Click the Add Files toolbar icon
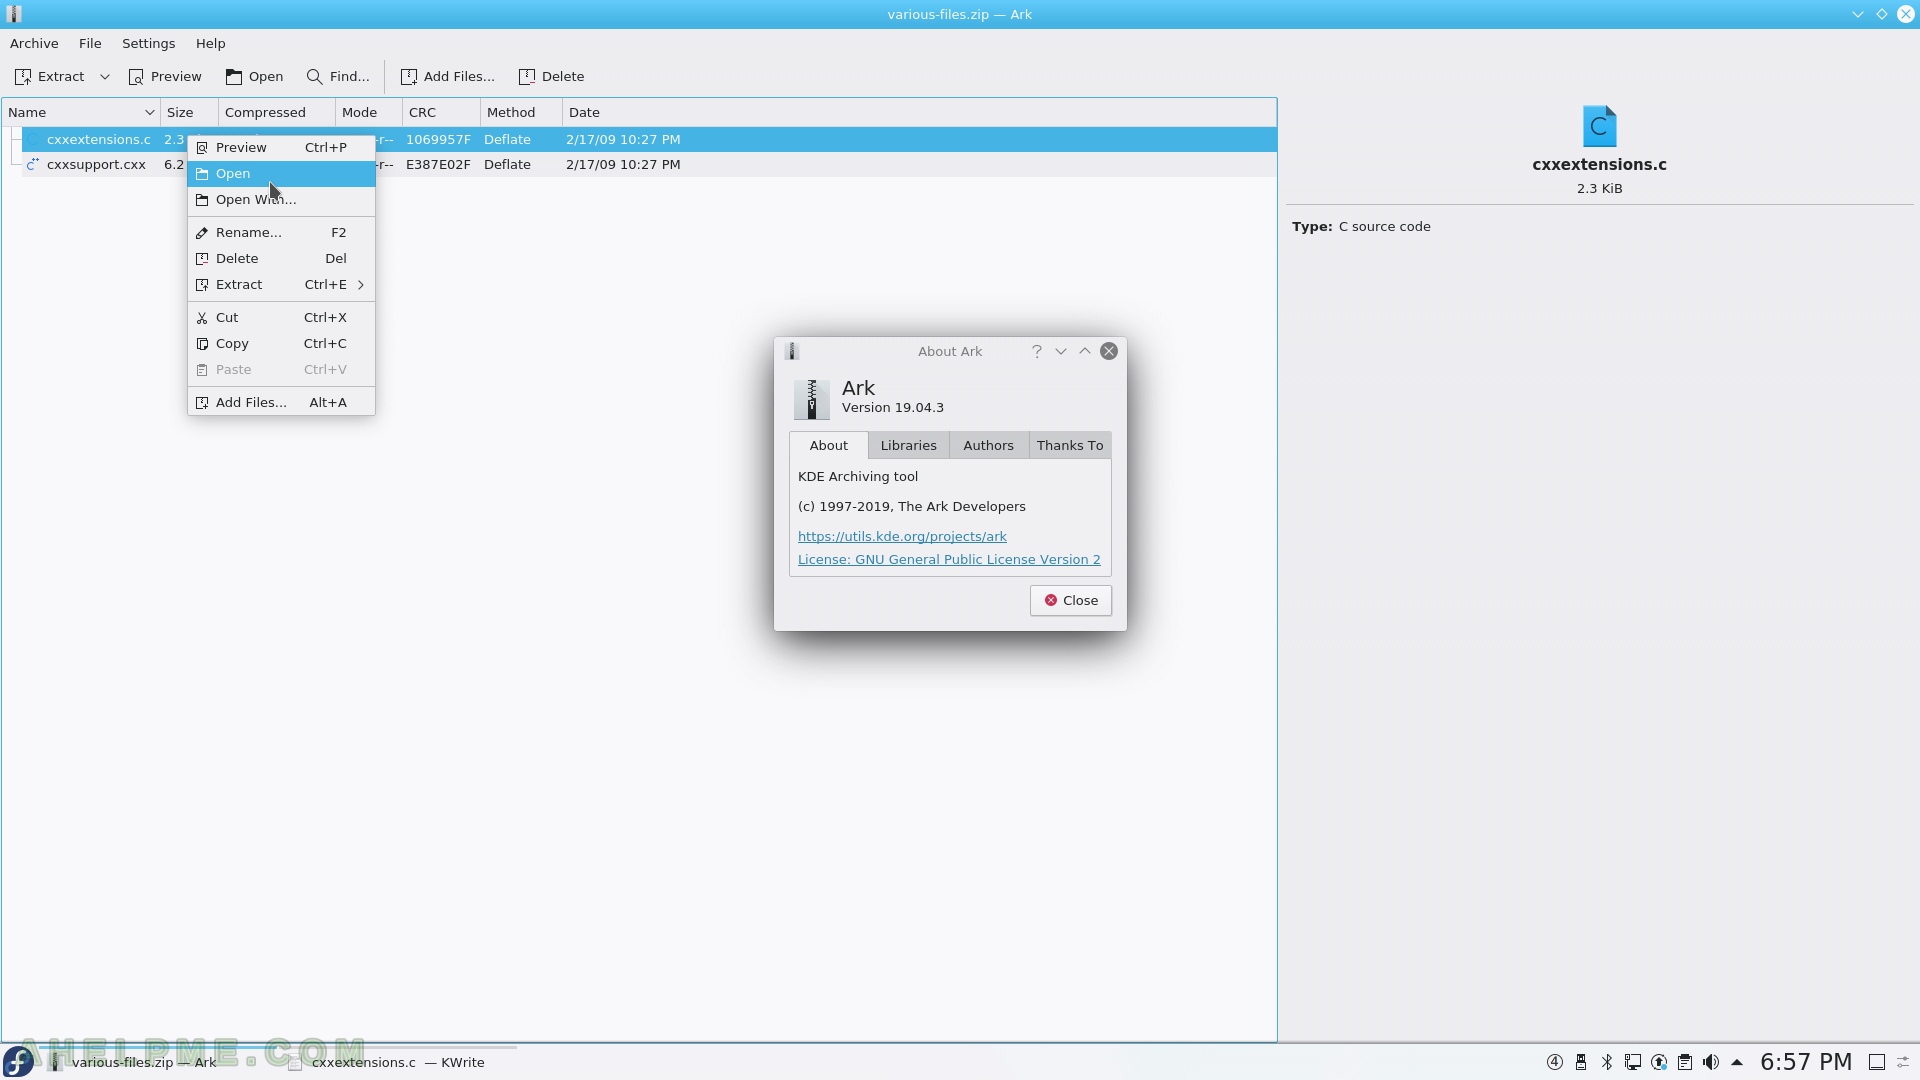Viewport: 1920px width, 1080px height. (x=409, y=77)
